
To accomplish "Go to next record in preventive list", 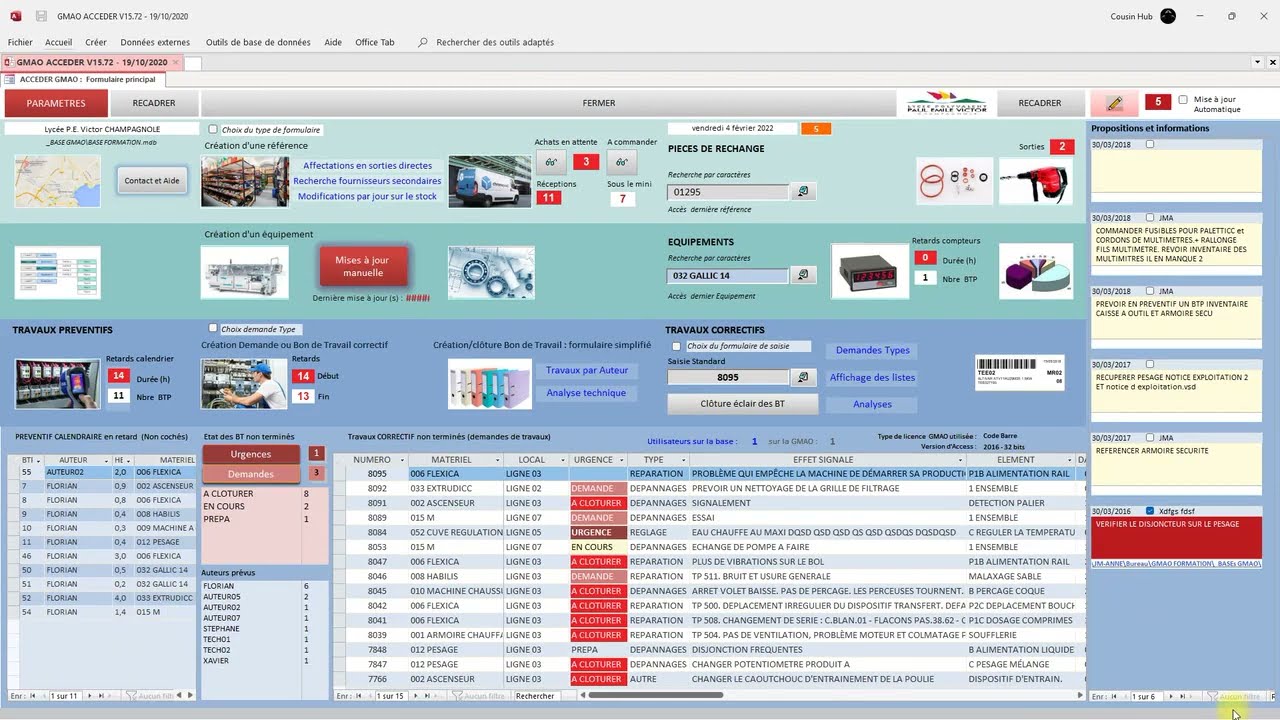I will point(92,695).
